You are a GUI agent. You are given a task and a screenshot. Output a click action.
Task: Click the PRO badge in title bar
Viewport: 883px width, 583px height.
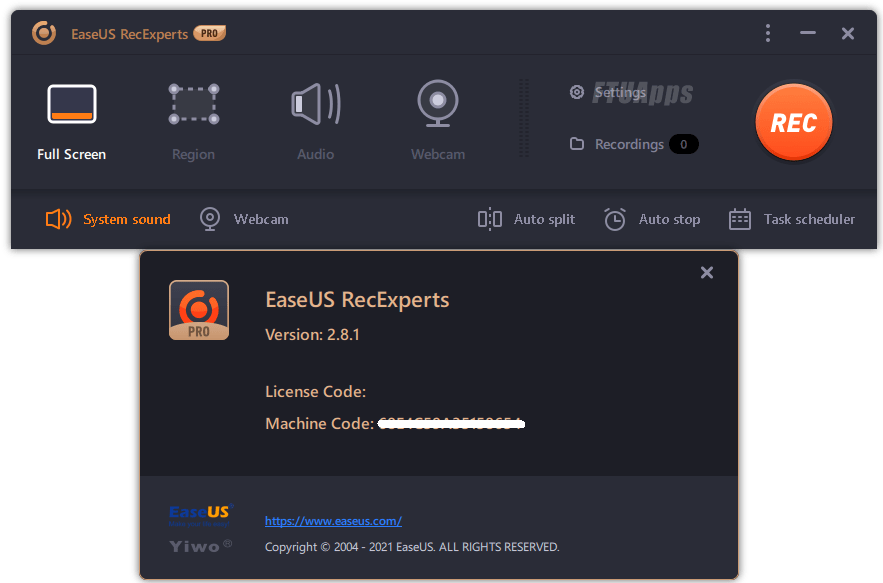click(209, 33)
